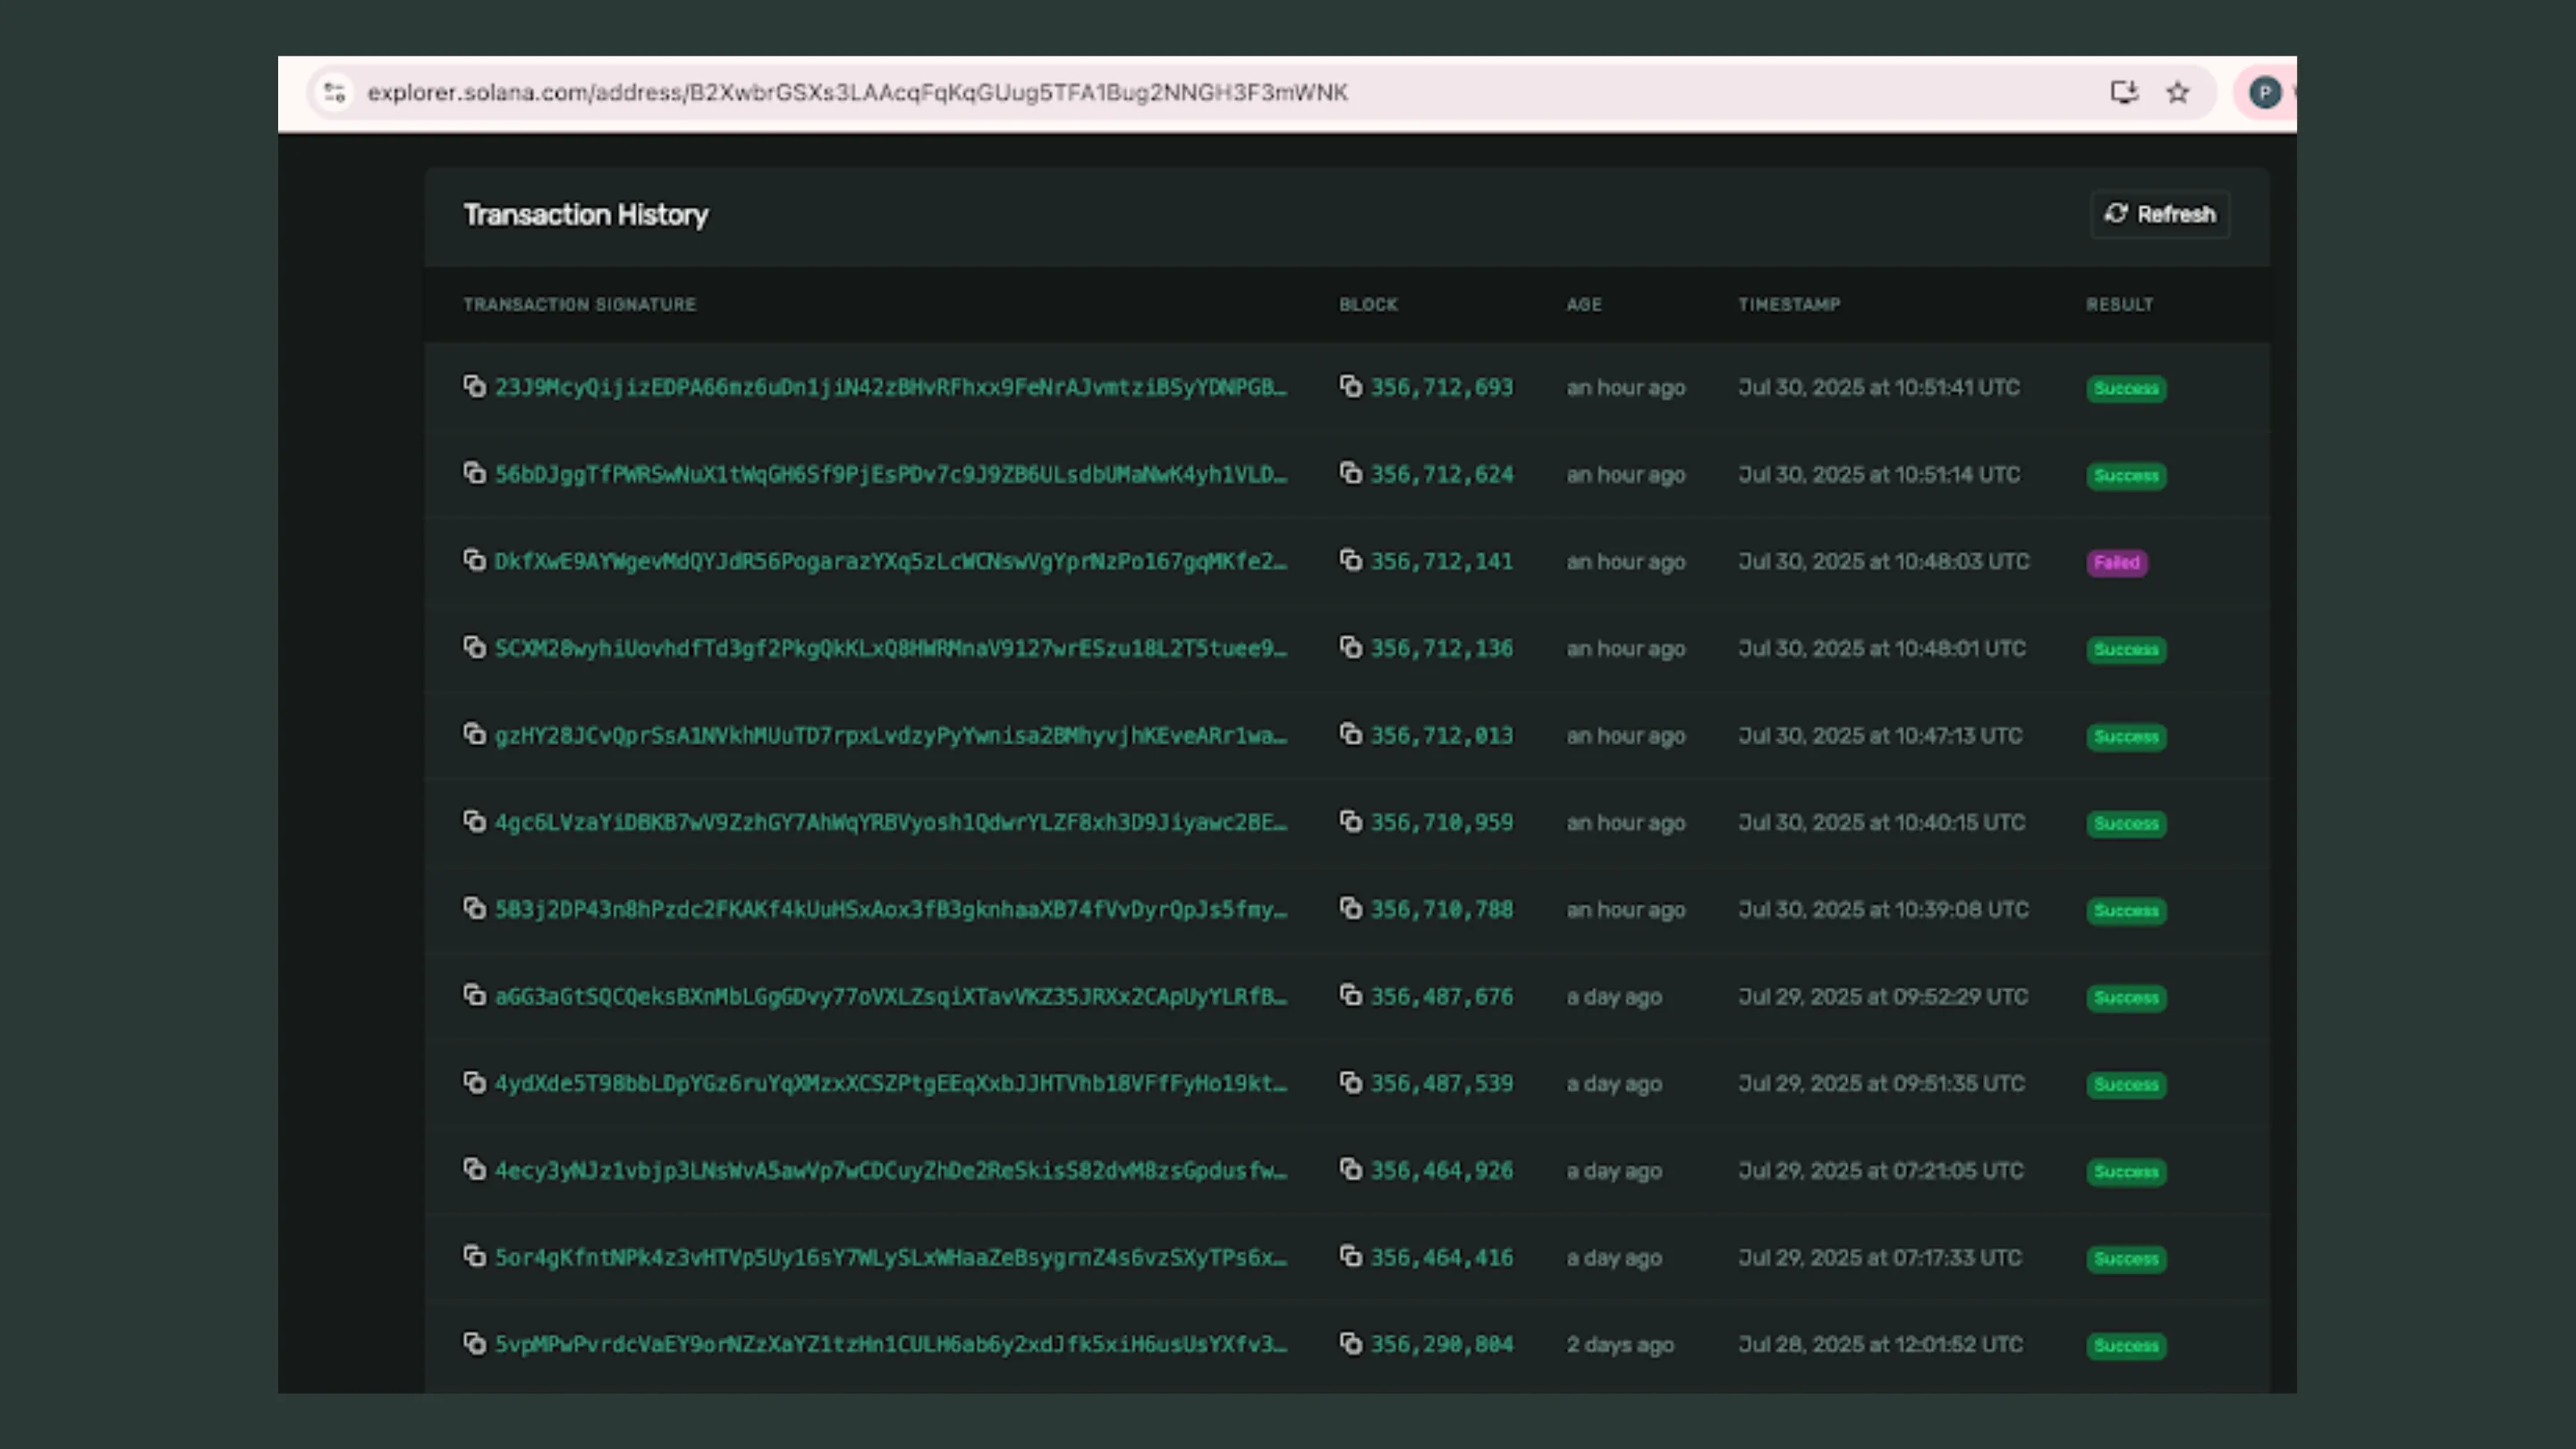Open transaction 4ydXde5T98bbLDpYGz6 signature link

(x=891, y=1083)
